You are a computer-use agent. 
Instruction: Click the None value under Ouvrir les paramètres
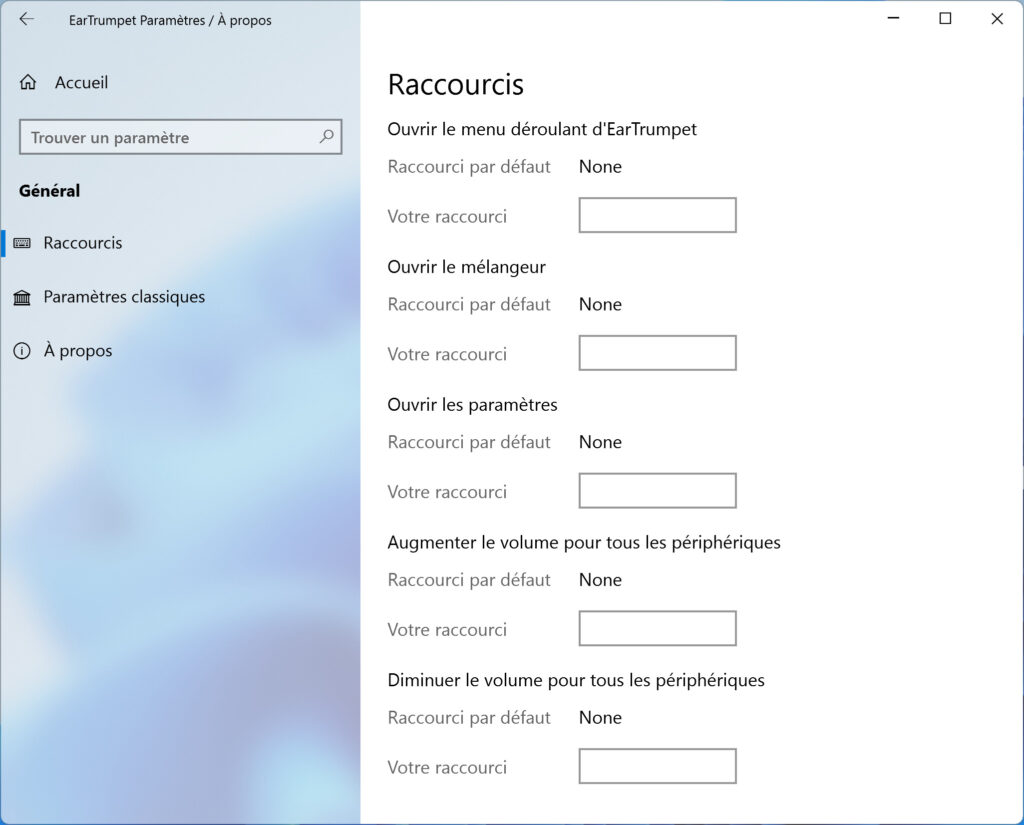600,442
